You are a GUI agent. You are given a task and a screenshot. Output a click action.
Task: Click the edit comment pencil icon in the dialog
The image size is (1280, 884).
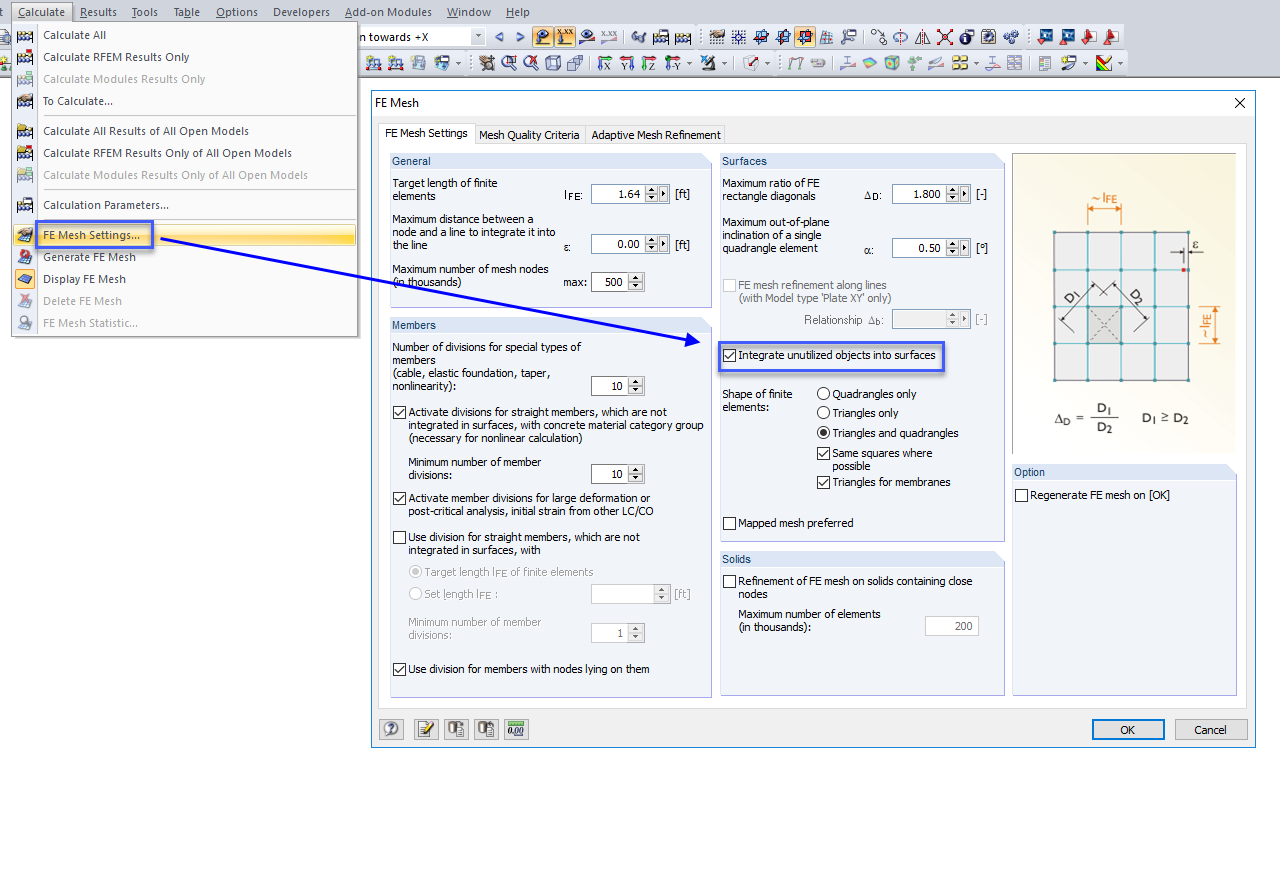point(426,729)
